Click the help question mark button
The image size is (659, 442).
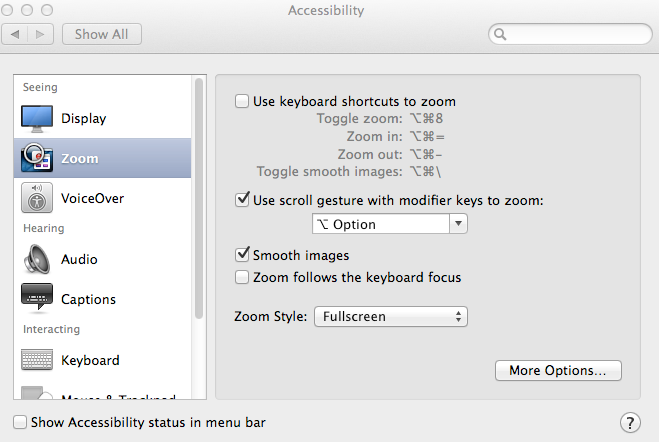[x=630, y=423]
